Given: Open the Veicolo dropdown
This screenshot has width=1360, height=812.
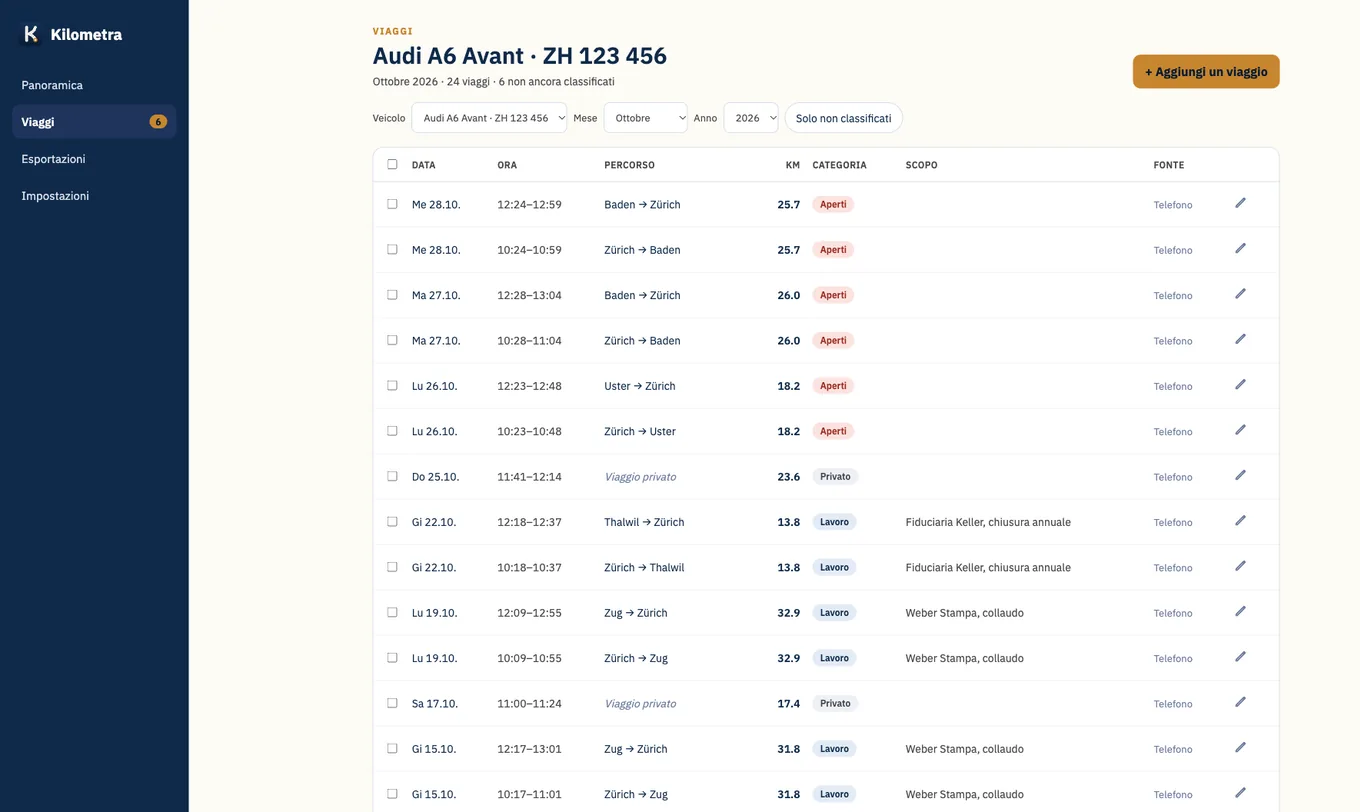Looking at the screenshot, I should coord(489,118).
